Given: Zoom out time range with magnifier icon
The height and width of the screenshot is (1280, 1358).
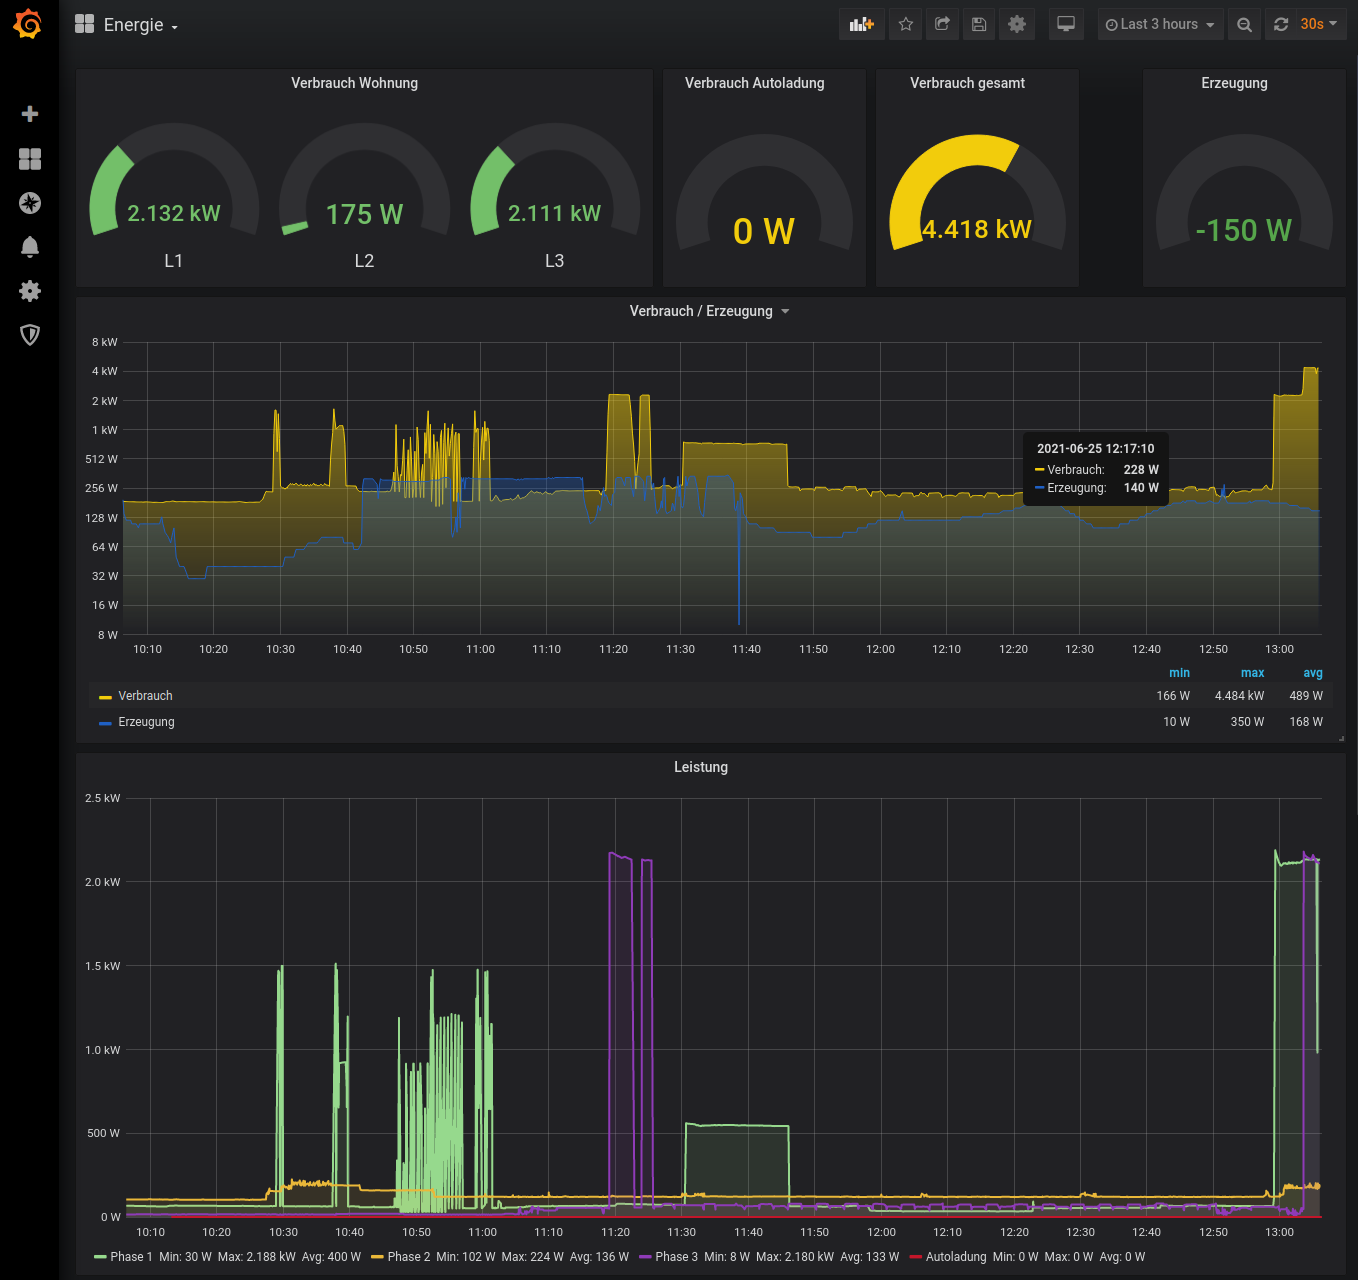Looking at the screenshot, I should [x=1244, y=24].
